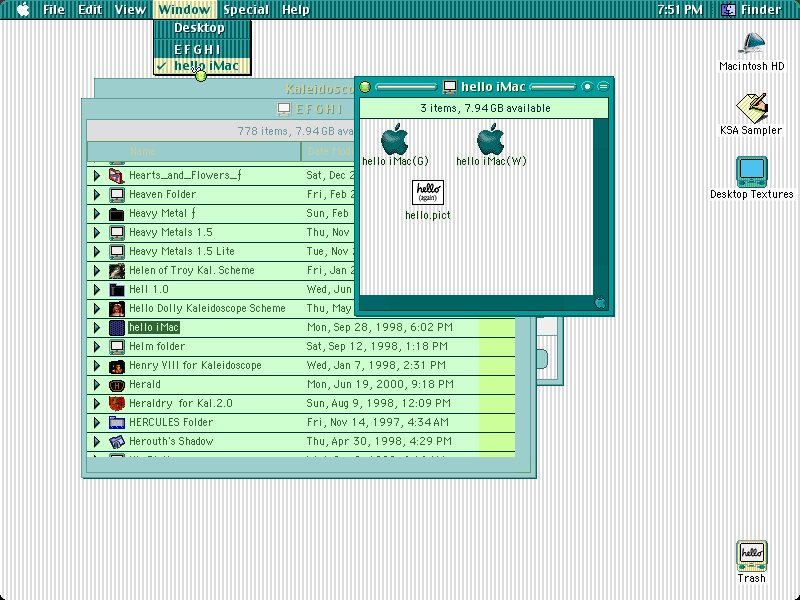The image size is (800, 600).
Task: Select the Hello Dolly Kaleidoscope Scheme icon
Action: click(117, 309)
